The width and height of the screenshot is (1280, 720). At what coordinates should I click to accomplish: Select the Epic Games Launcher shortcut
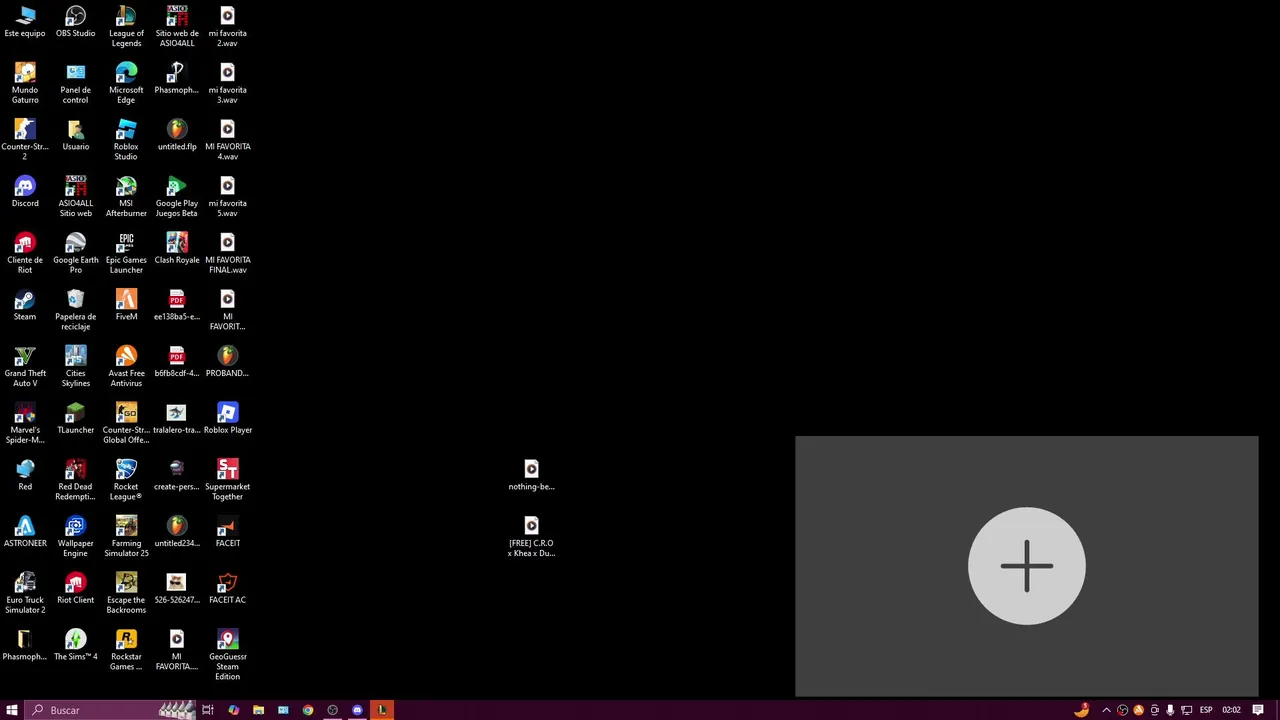pos(126,253)
